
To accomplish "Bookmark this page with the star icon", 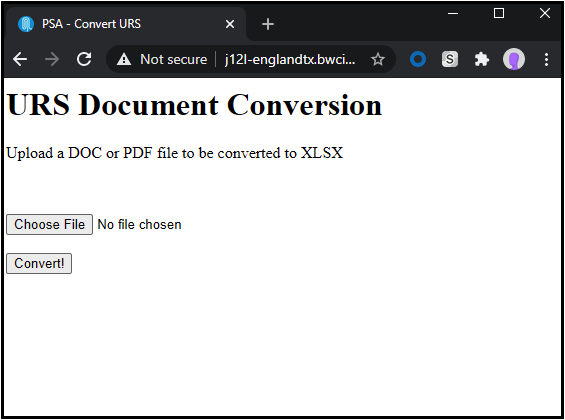I will pos(378,59).
